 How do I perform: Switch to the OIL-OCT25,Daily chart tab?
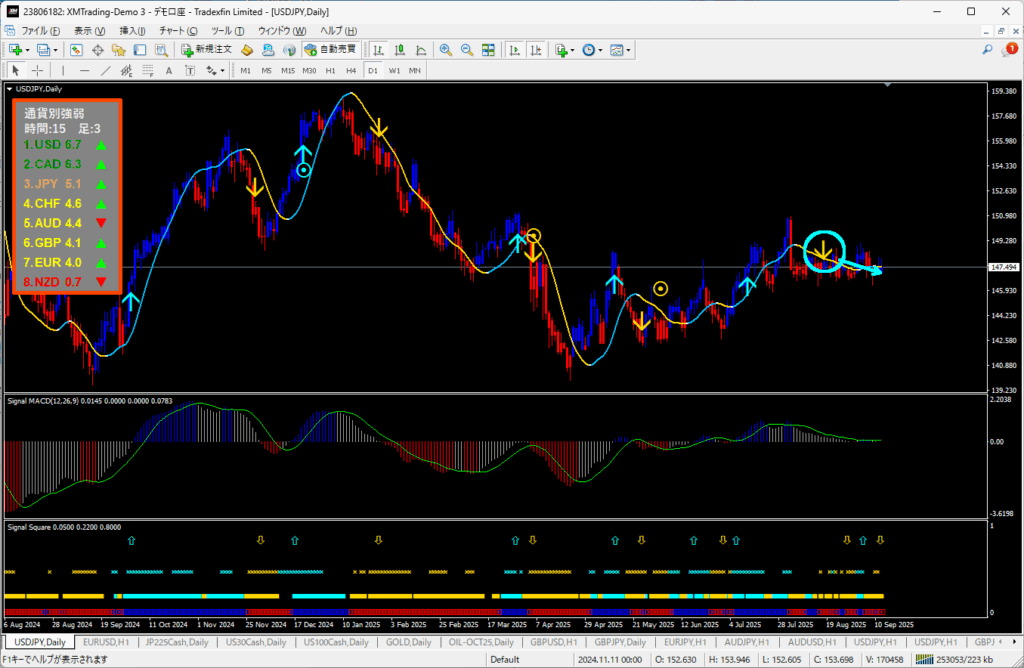[x=481, y=642]
